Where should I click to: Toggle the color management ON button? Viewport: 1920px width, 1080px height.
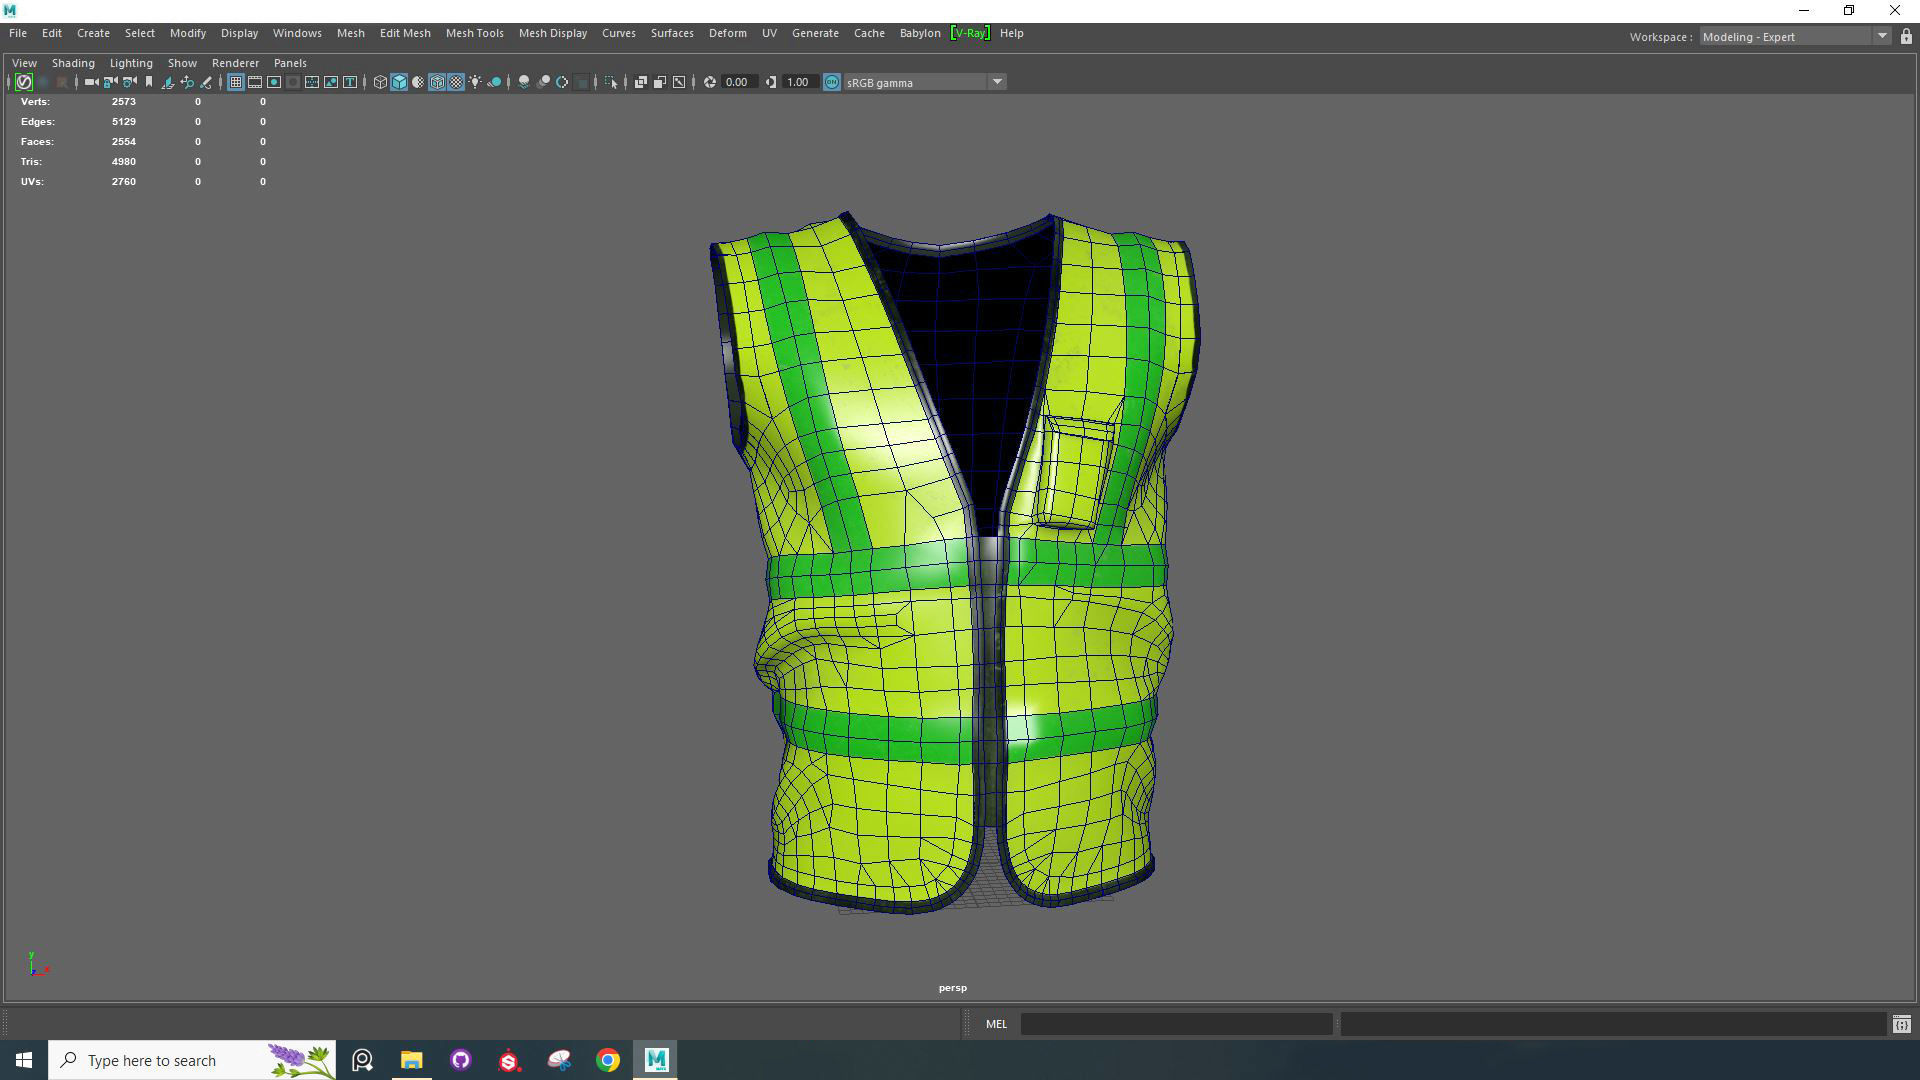[x=831, y=82]
